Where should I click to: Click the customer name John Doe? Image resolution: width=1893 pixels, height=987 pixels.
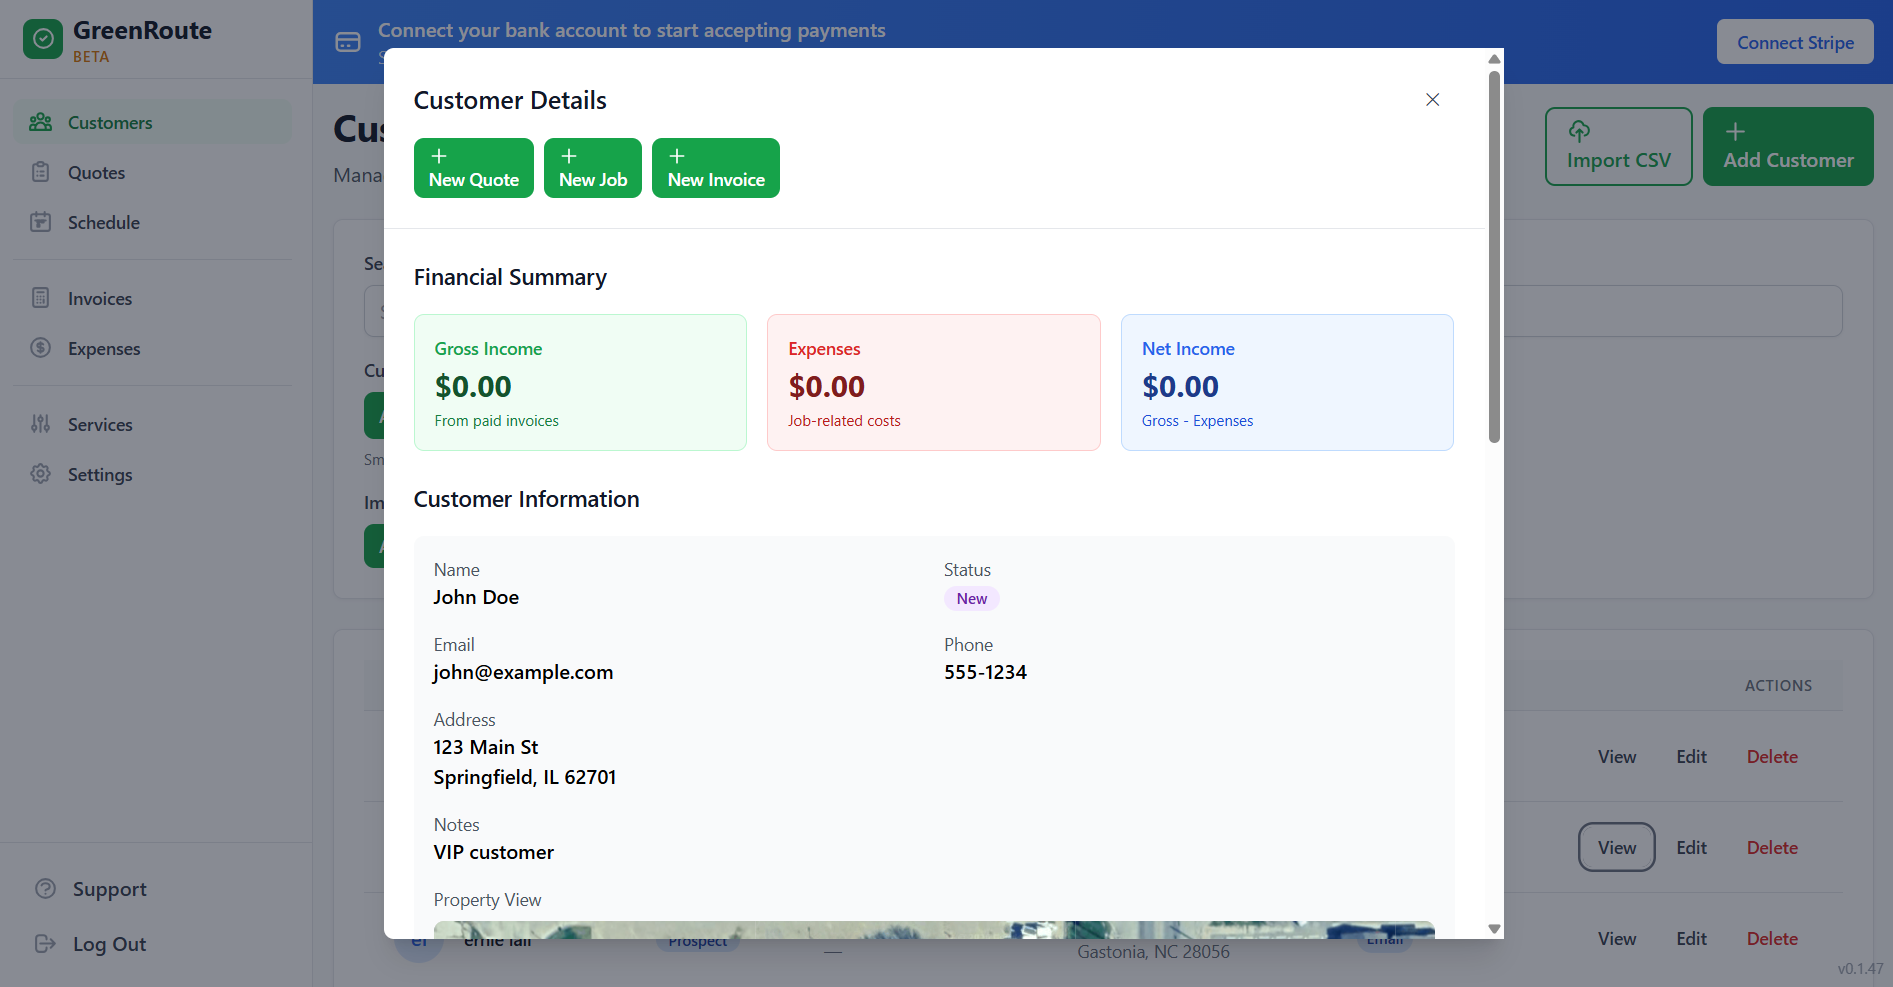(x=476, y=597)
